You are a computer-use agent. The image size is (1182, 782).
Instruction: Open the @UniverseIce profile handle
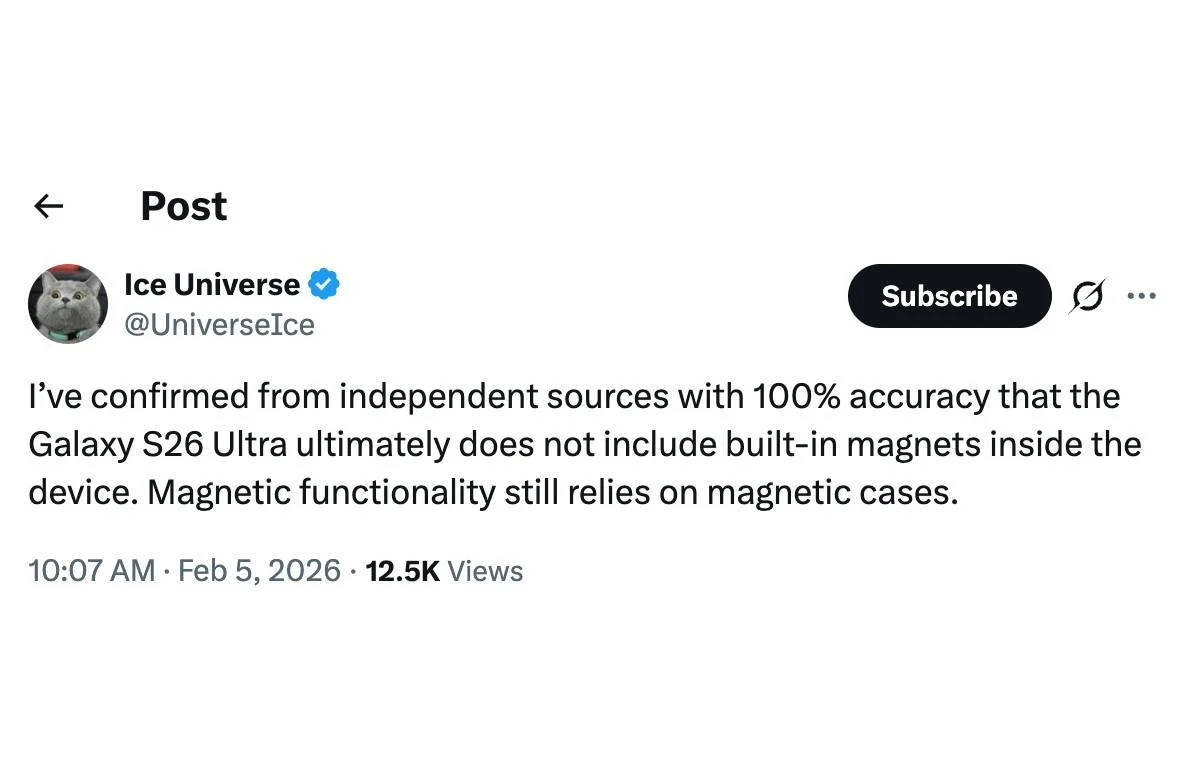pos(220,324)
